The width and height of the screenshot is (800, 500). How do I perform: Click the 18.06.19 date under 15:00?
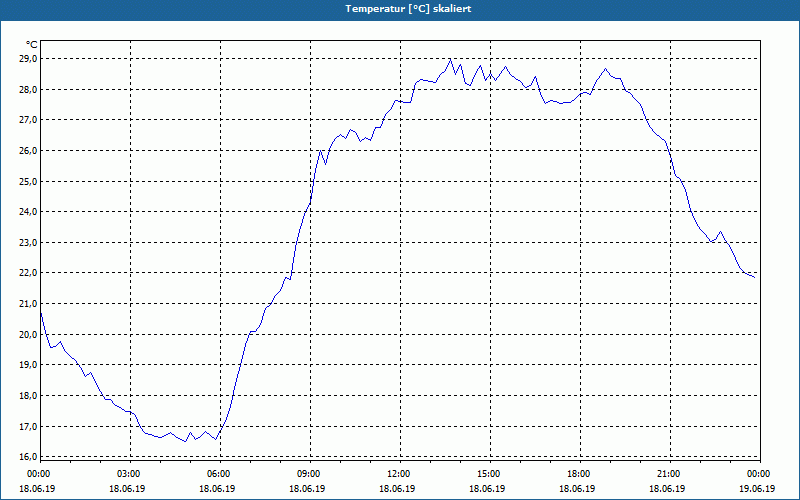[487, 488]
